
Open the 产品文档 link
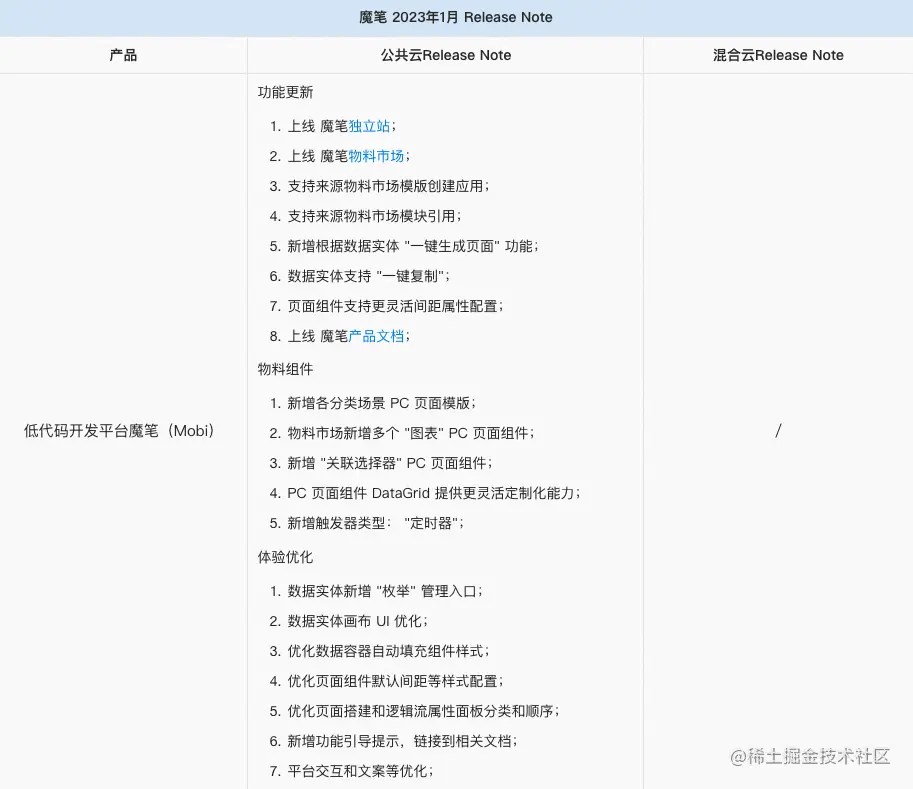click(376, 336)
